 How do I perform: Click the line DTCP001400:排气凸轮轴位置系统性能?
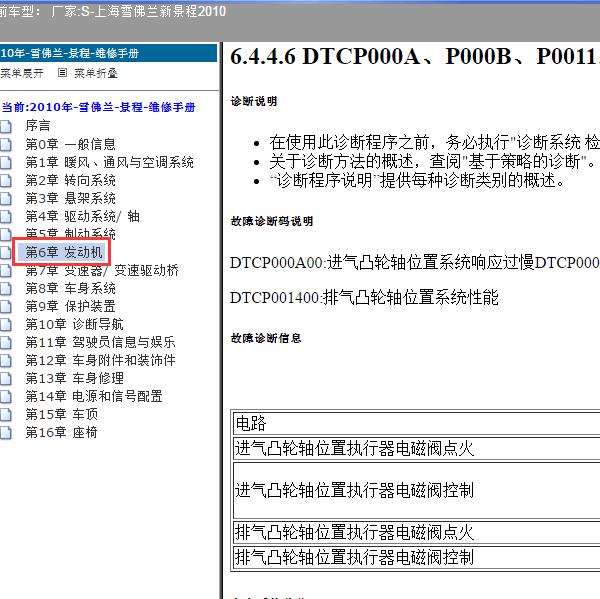click(364, 297)
